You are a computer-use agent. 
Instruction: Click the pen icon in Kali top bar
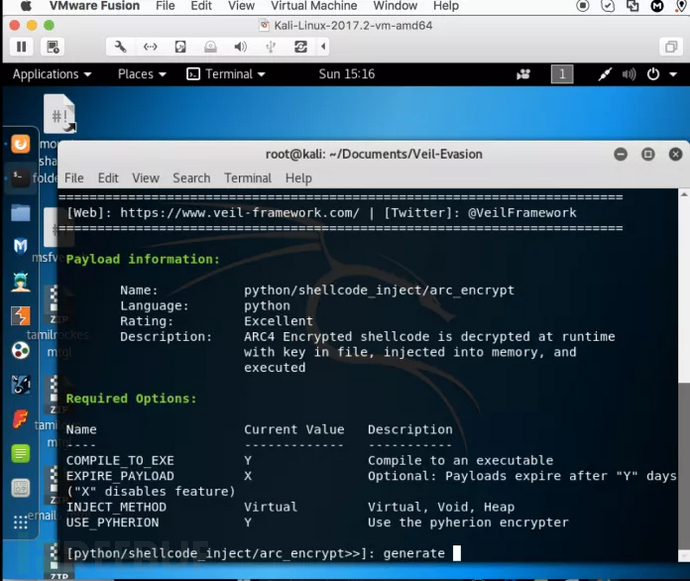[x=605, y=74]
